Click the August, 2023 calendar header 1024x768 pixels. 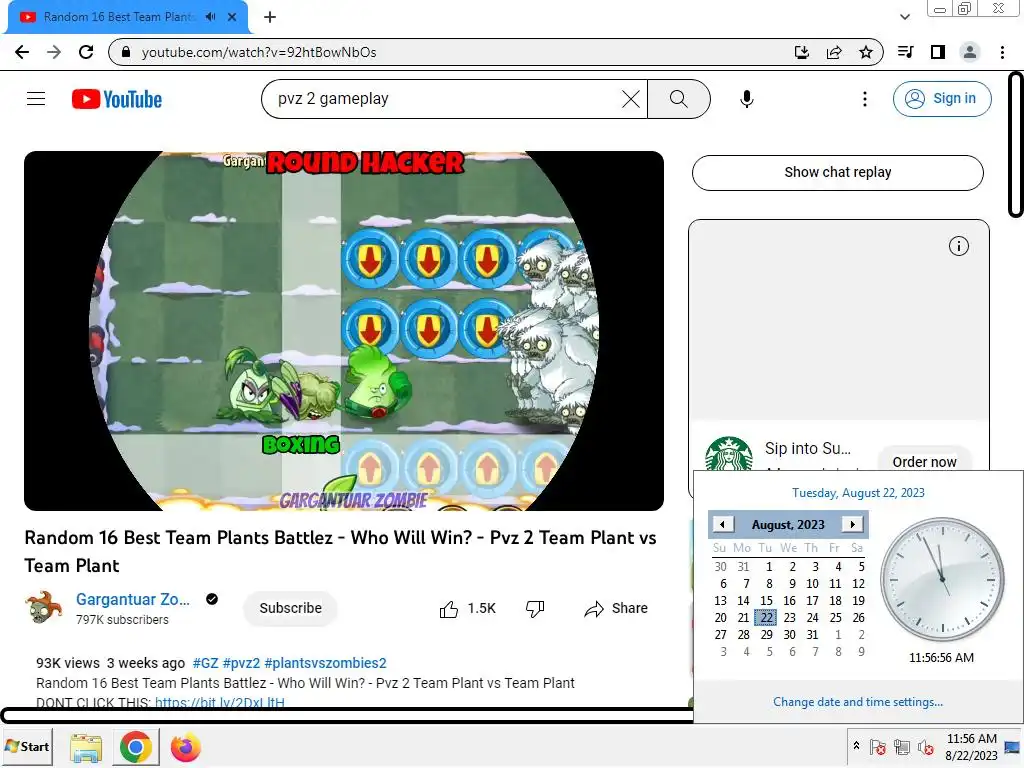788,524
